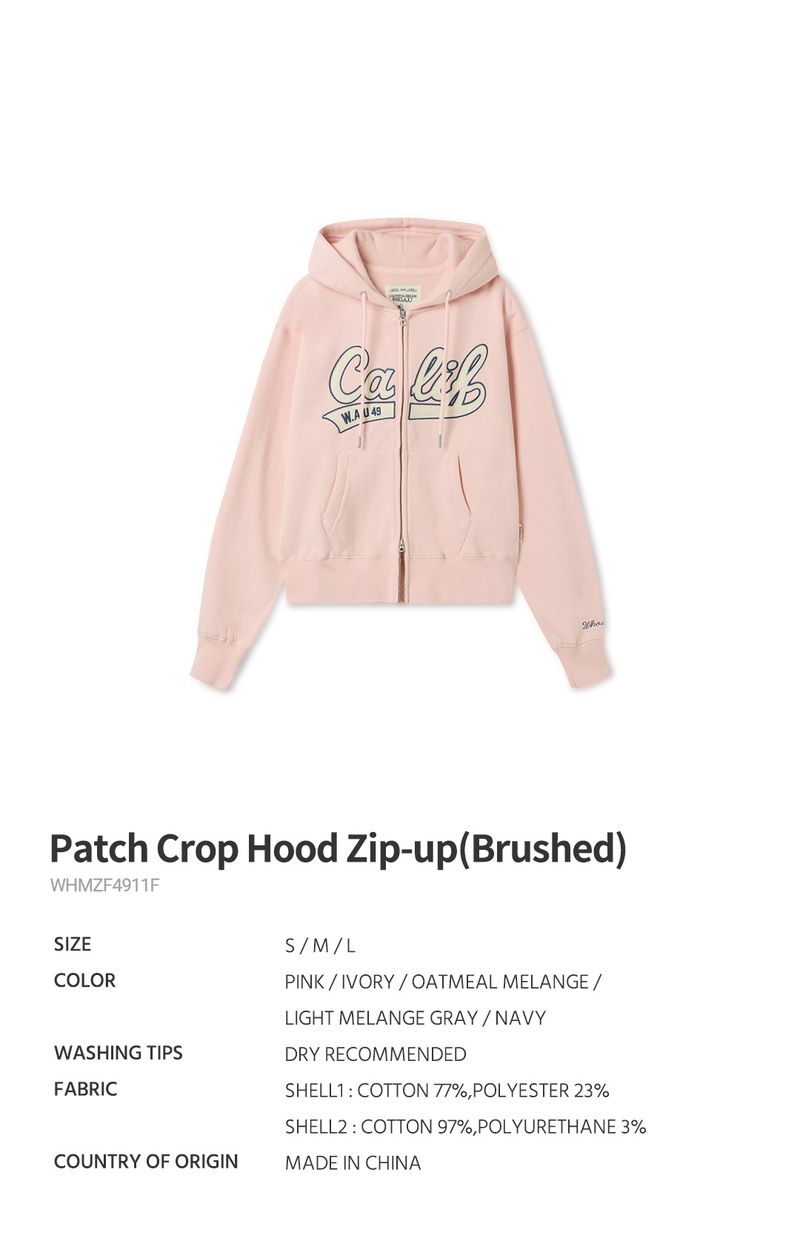Click the SIZE label
Image resolution: width=800 pixels, height=1236 pixels.
point(73,945)
